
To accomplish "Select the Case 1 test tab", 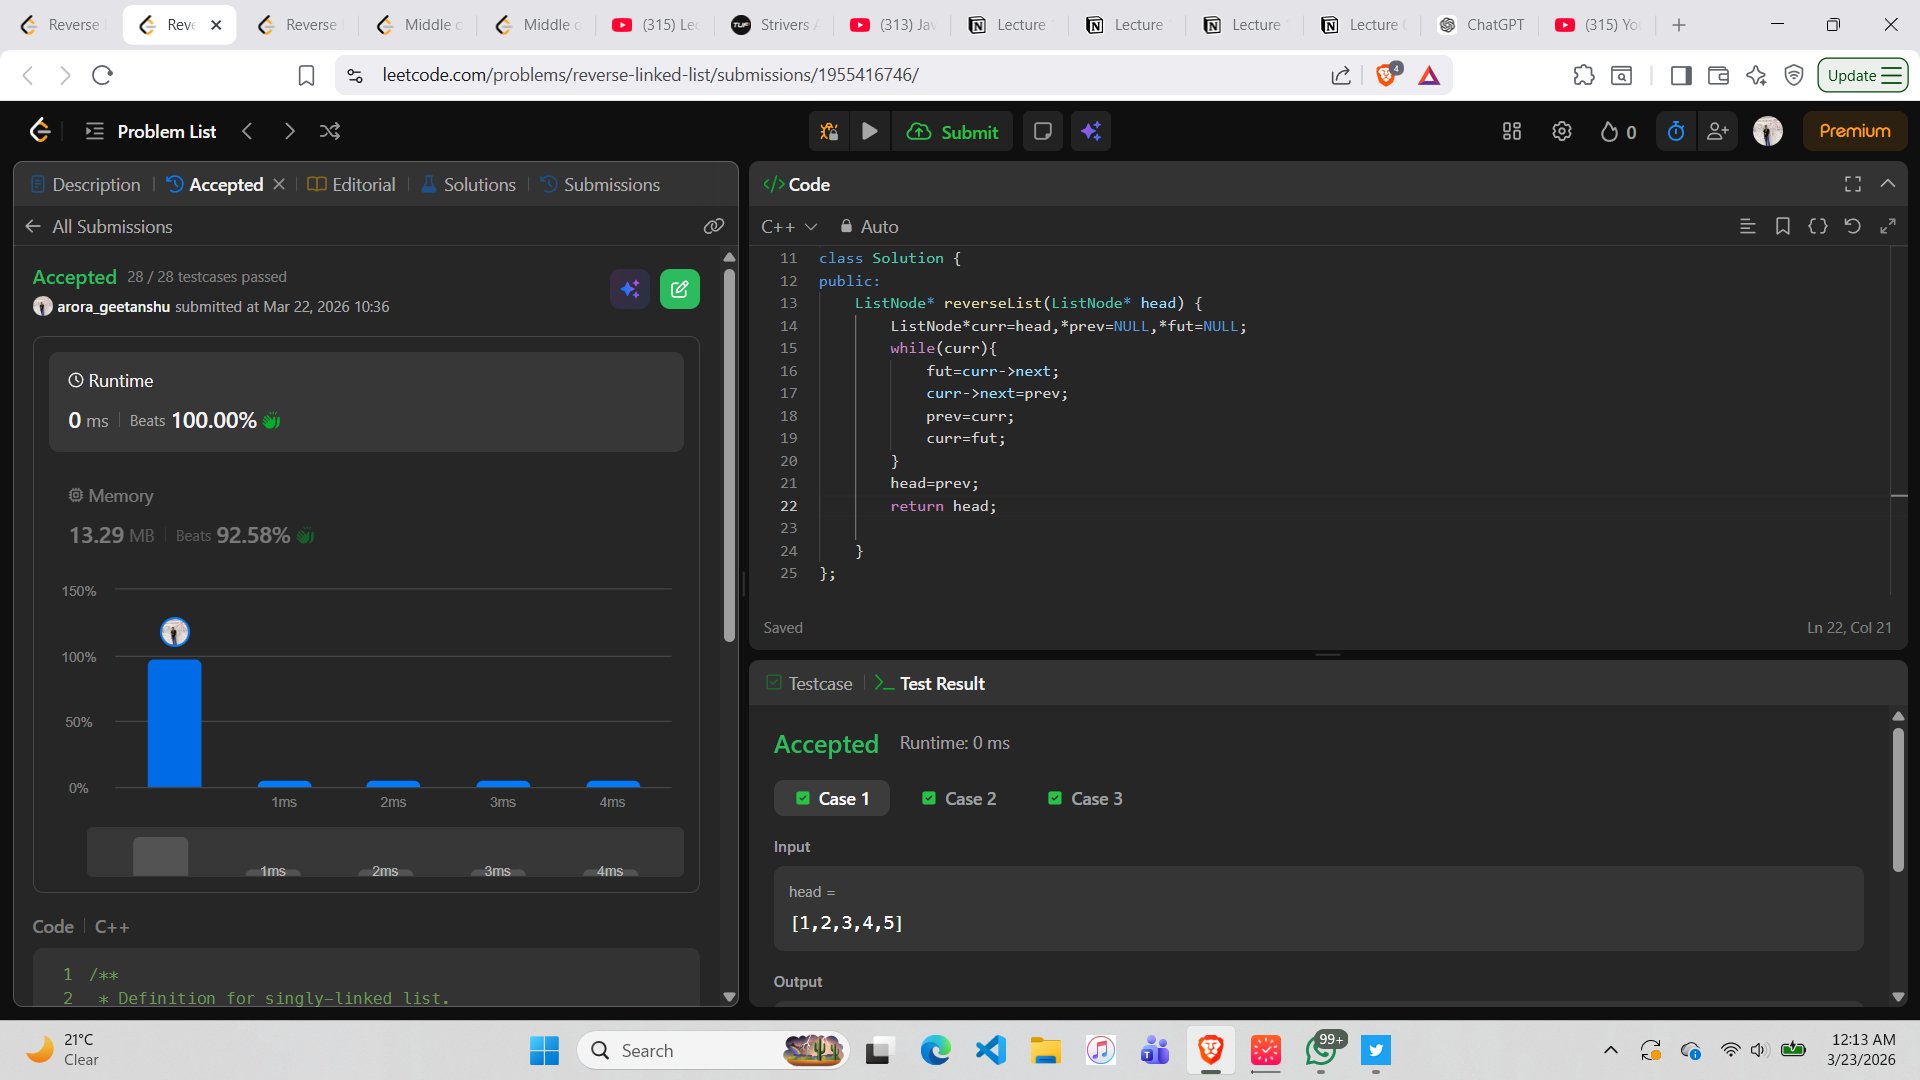I will [x=832, y=798].
